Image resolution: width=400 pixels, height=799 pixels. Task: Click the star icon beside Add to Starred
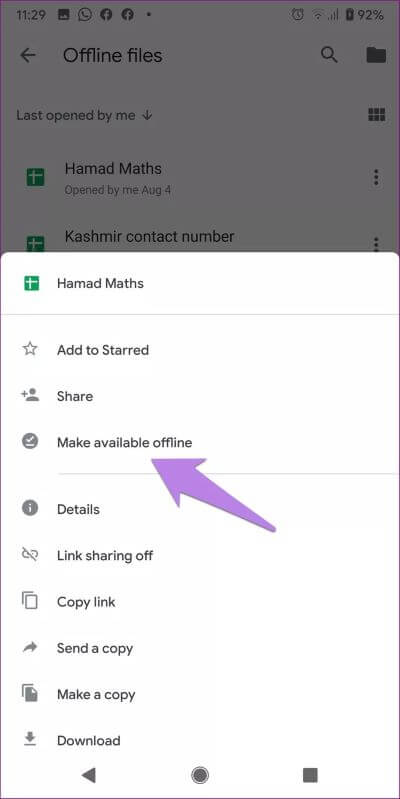(x=30, y=350)
